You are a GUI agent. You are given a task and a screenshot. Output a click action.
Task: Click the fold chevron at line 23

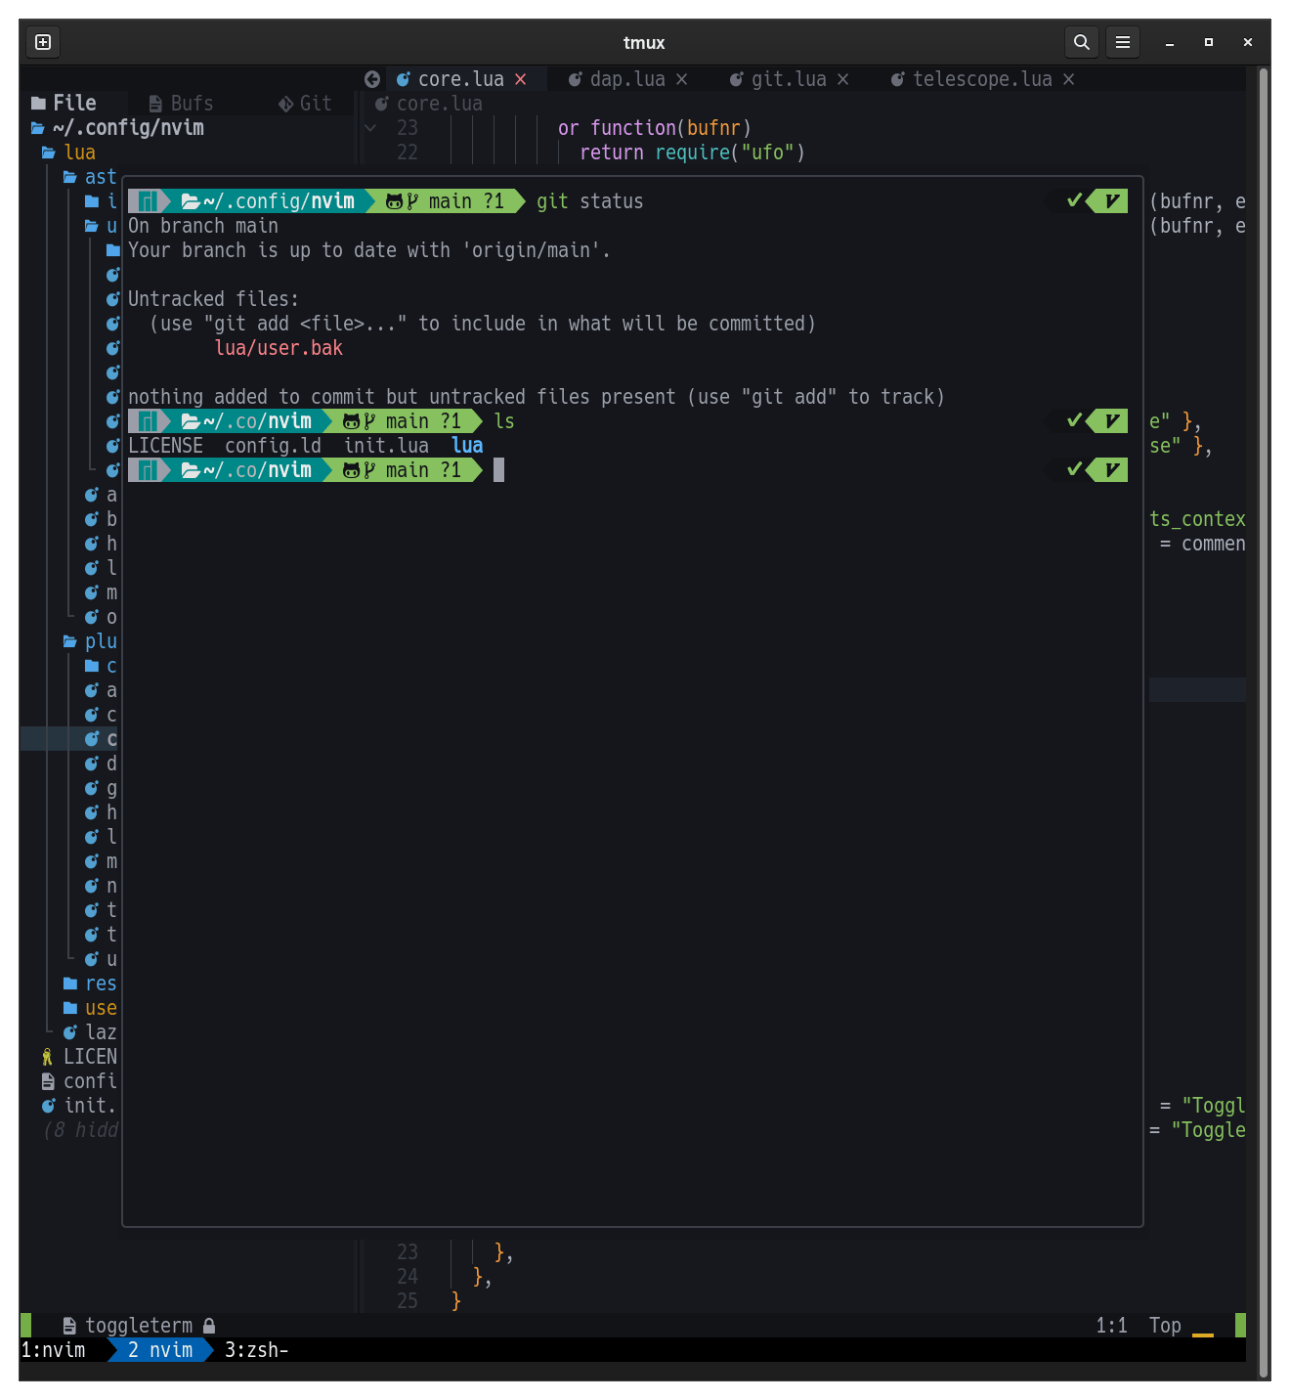pyautogui.click(x=371, y=128)
